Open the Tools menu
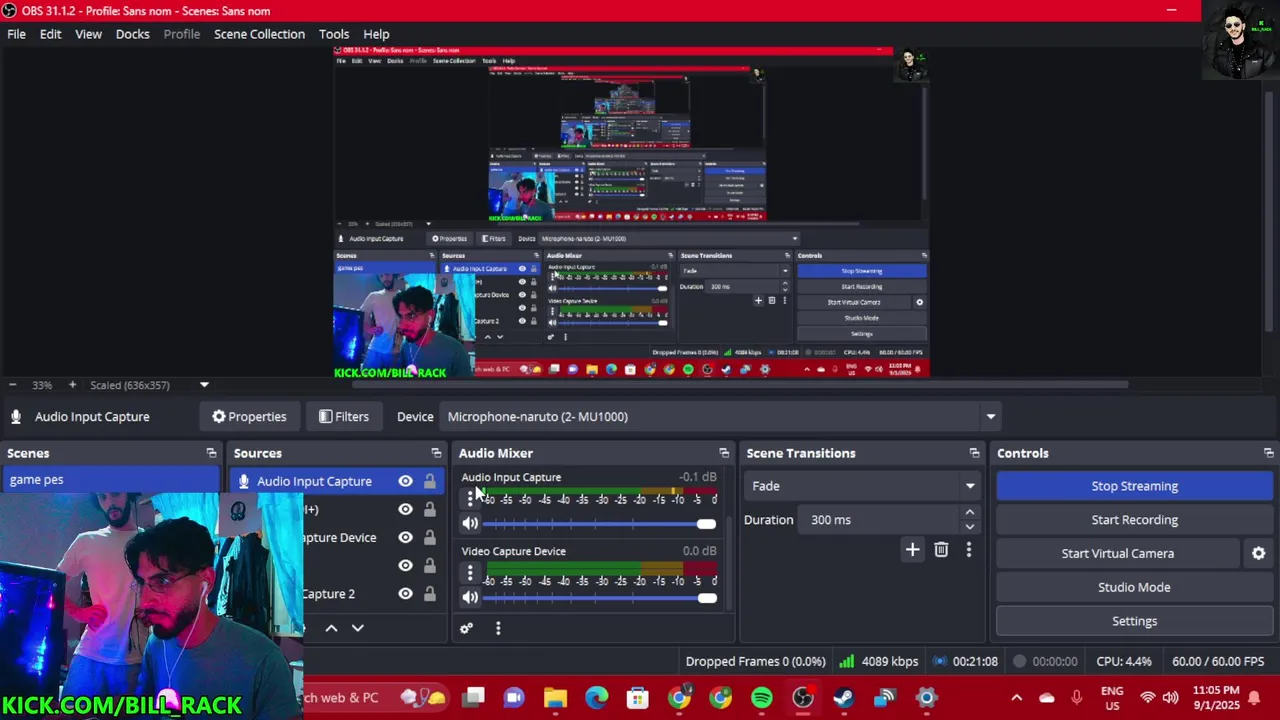The width and height of the screenshot is (1280, 720). point(334,34)
